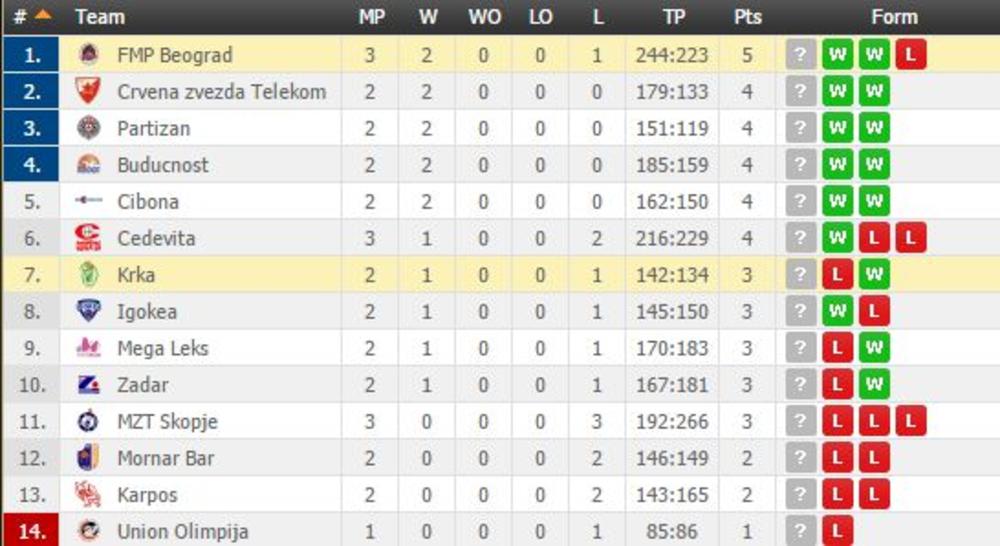
Task: Click FMP Beograd's red L form badge
Action: coord(910,55)
